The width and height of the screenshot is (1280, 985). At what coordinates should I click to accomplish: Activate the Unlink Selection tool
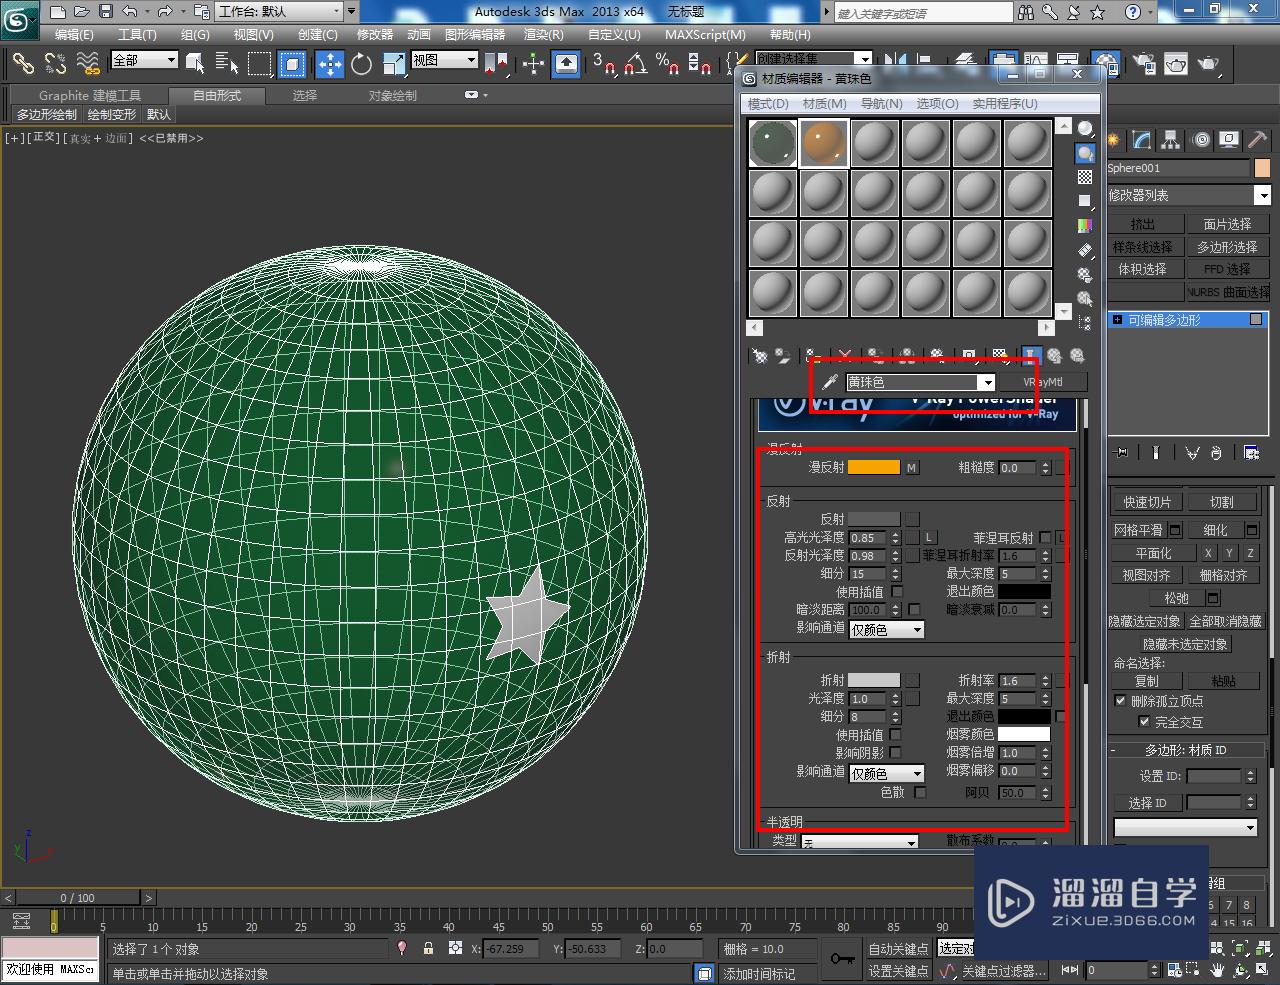pos(55,65)
